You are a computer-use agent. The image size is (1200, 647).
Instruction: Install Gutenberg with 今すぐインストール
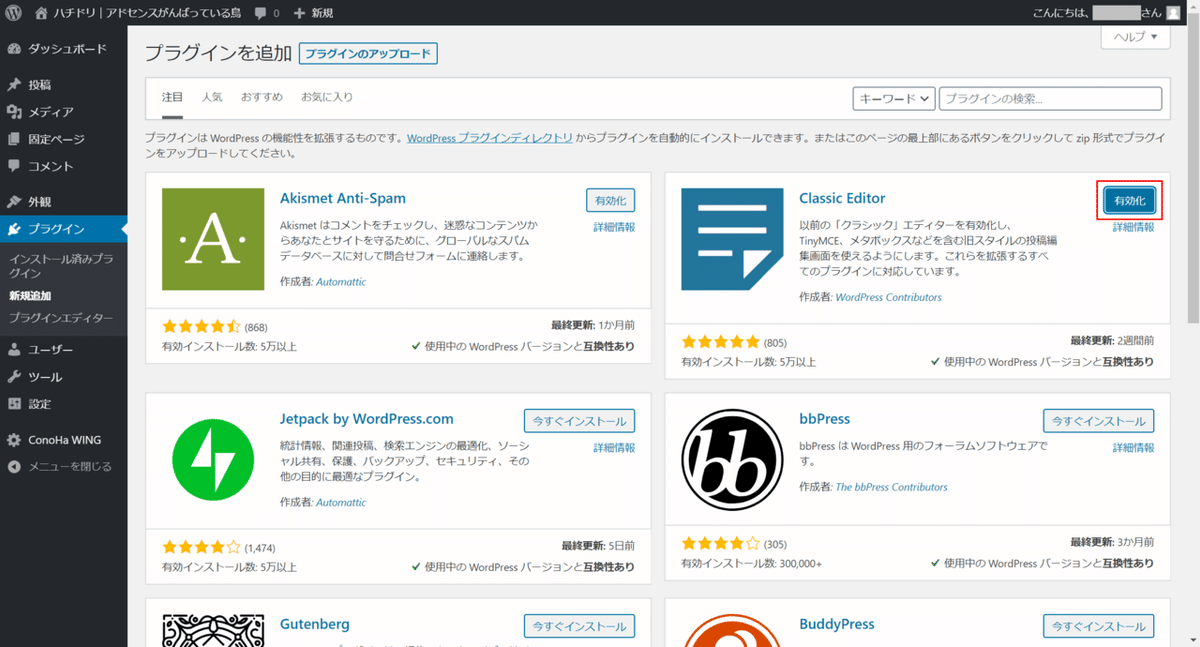point(579,626)
